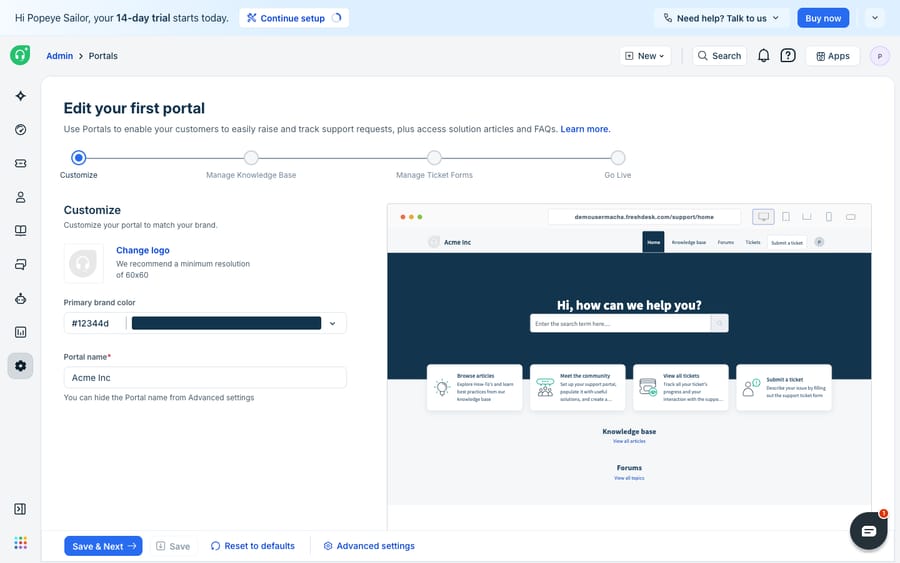Select the Manage Knowledge Base step circle
The image size is (900, 563).
tap(251, 157)
